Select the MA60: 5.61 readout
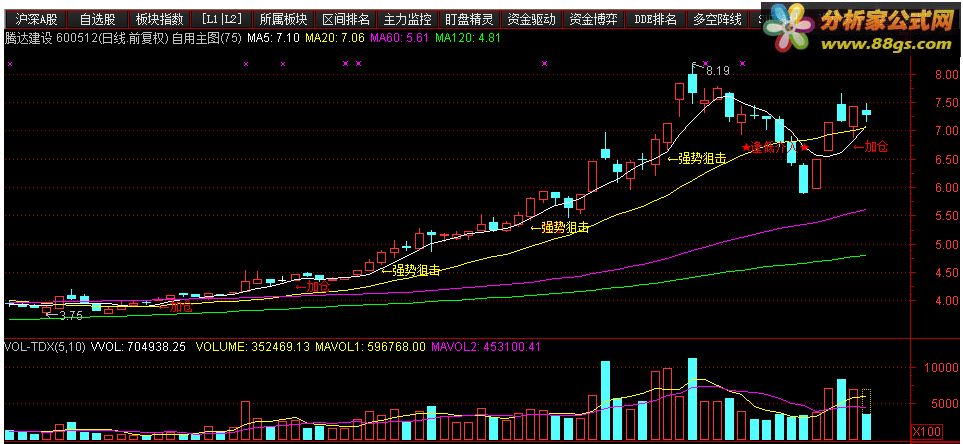 click(x=400, y=38)
